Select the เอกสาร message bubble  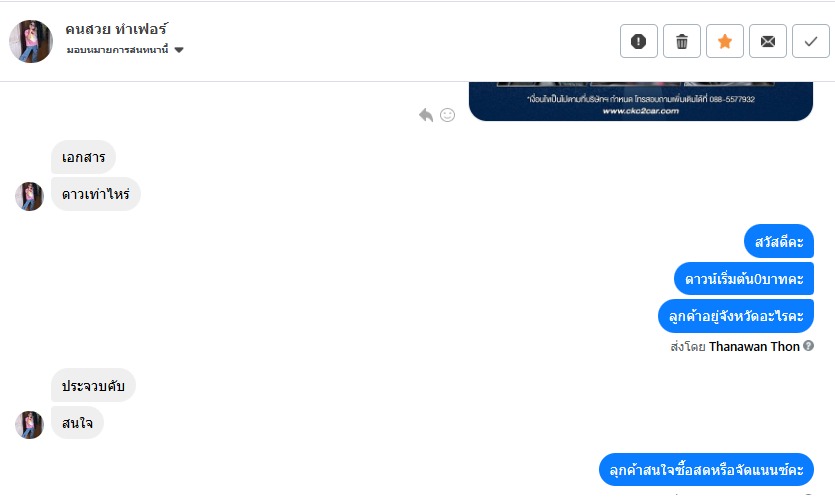click(x=84, y=157)
